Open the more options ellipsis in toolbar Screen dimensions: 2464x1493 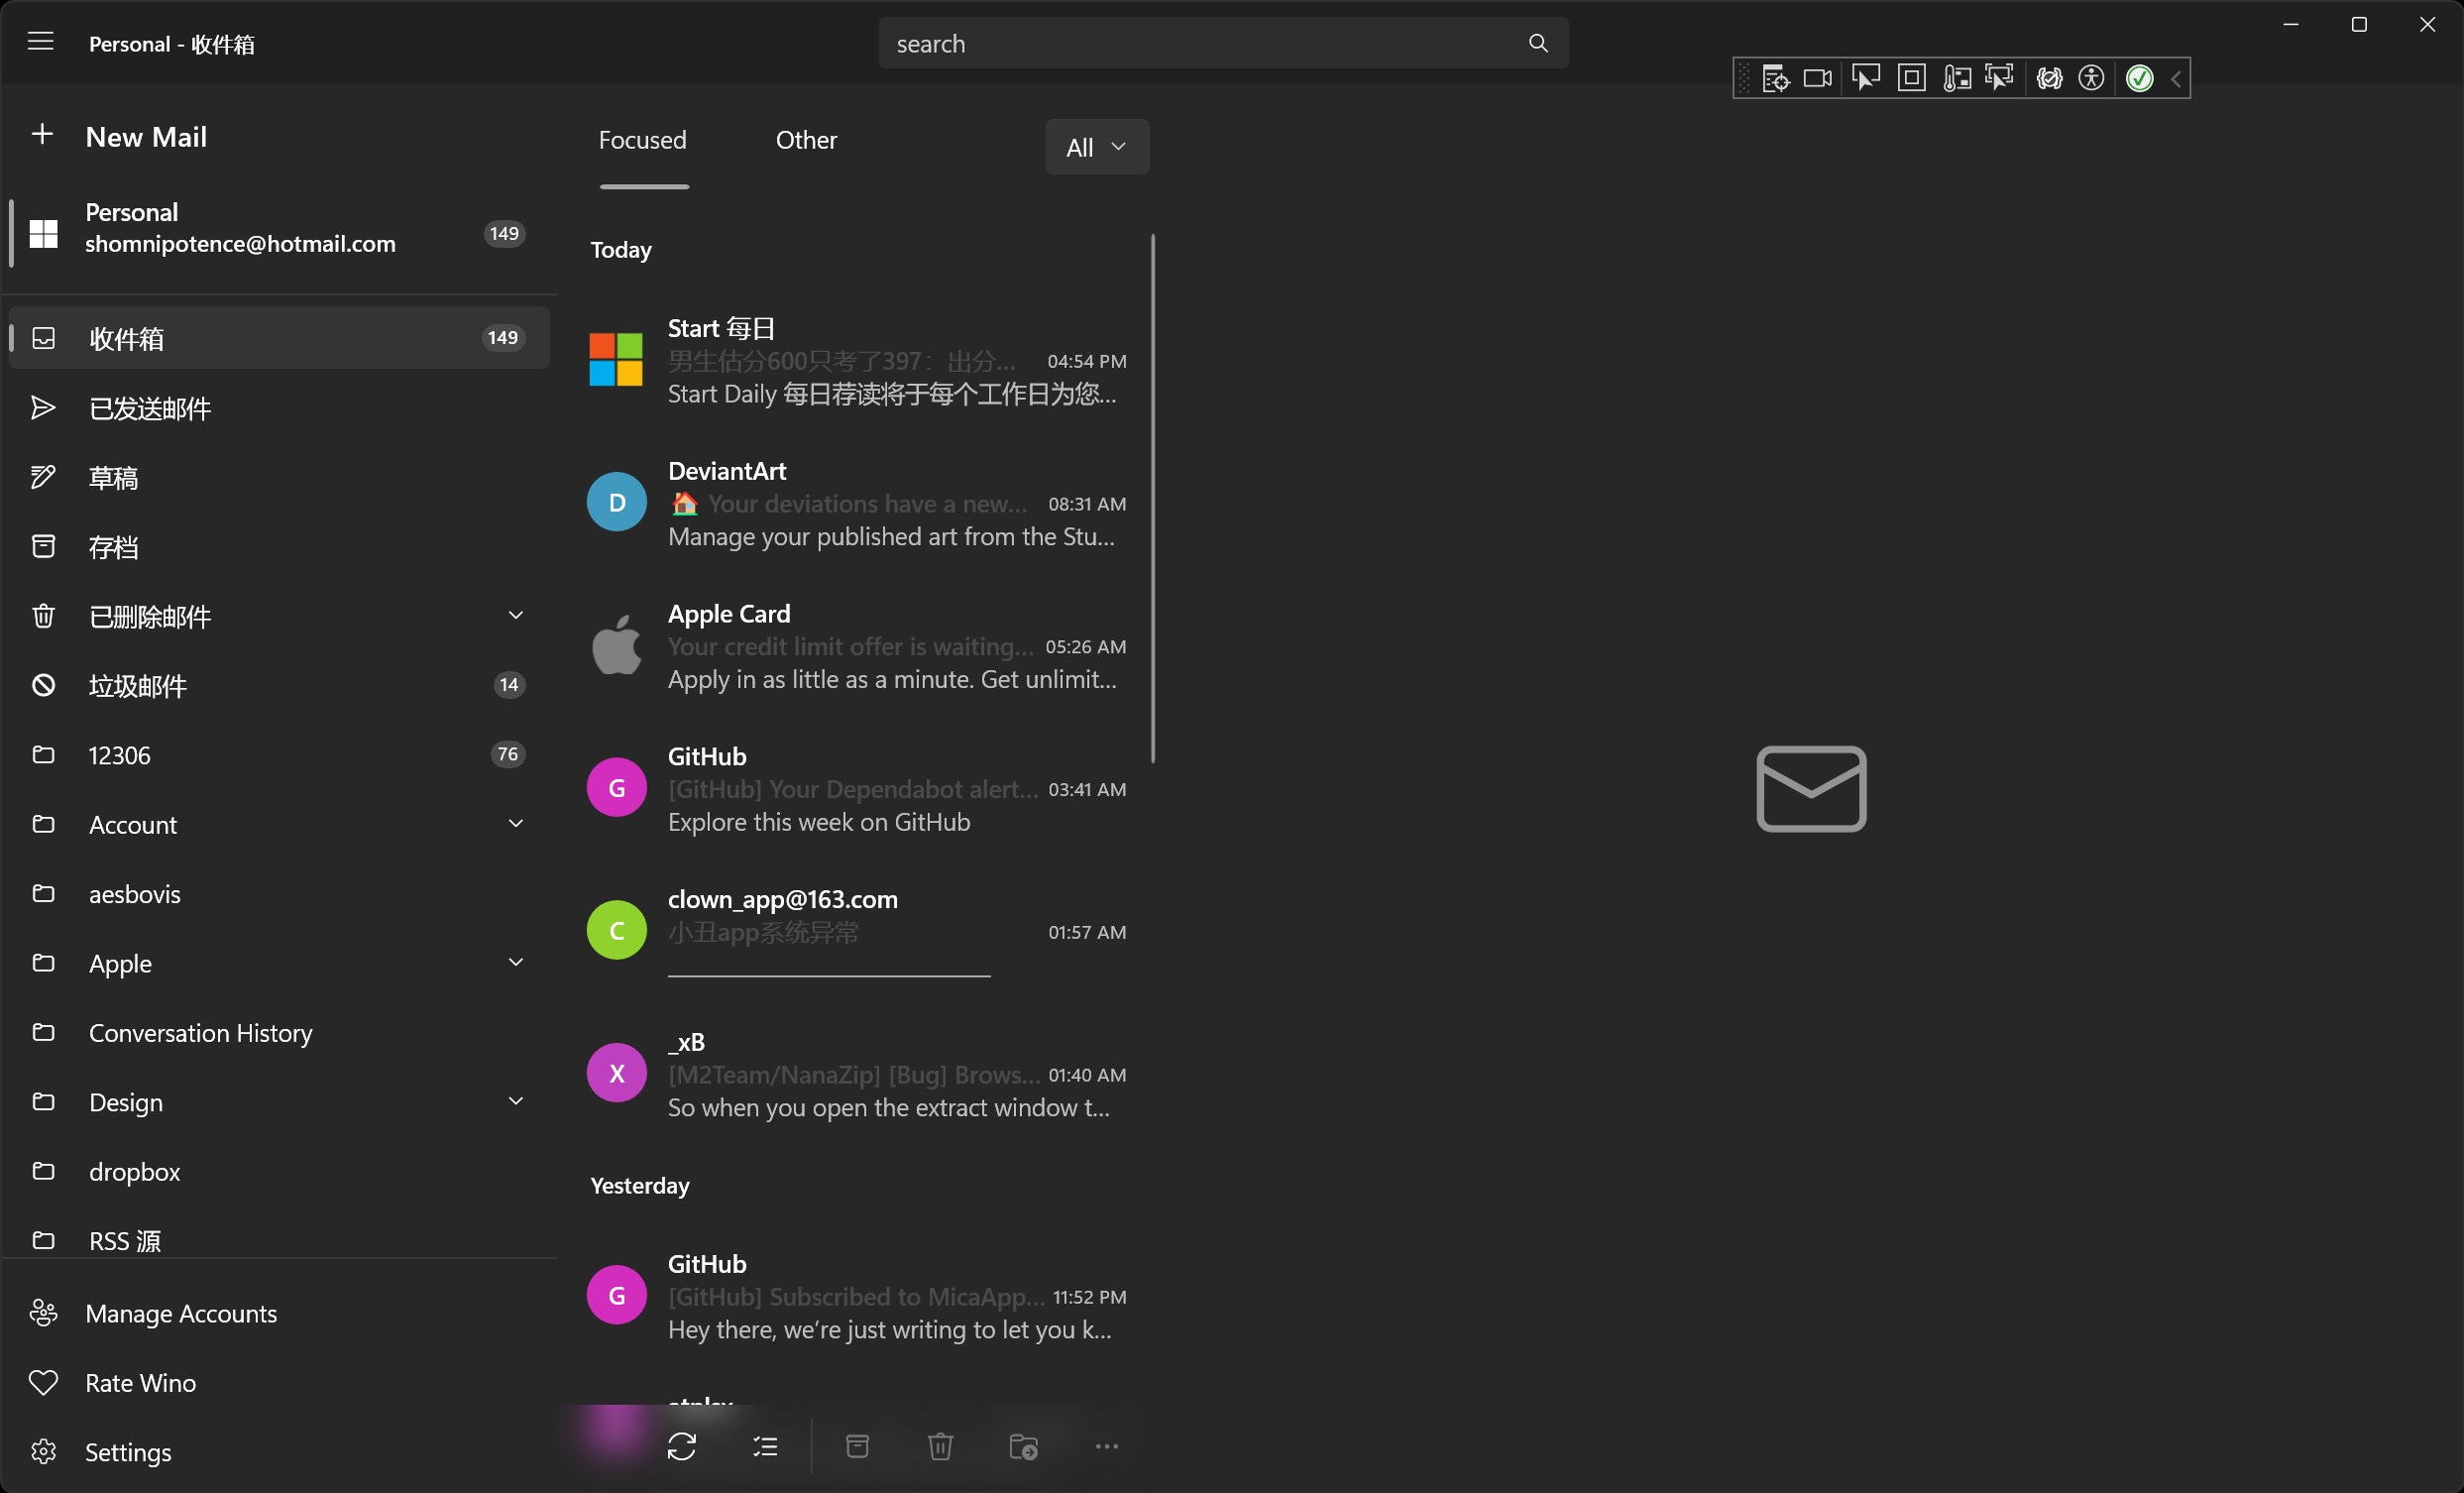coord(1106,1446)
